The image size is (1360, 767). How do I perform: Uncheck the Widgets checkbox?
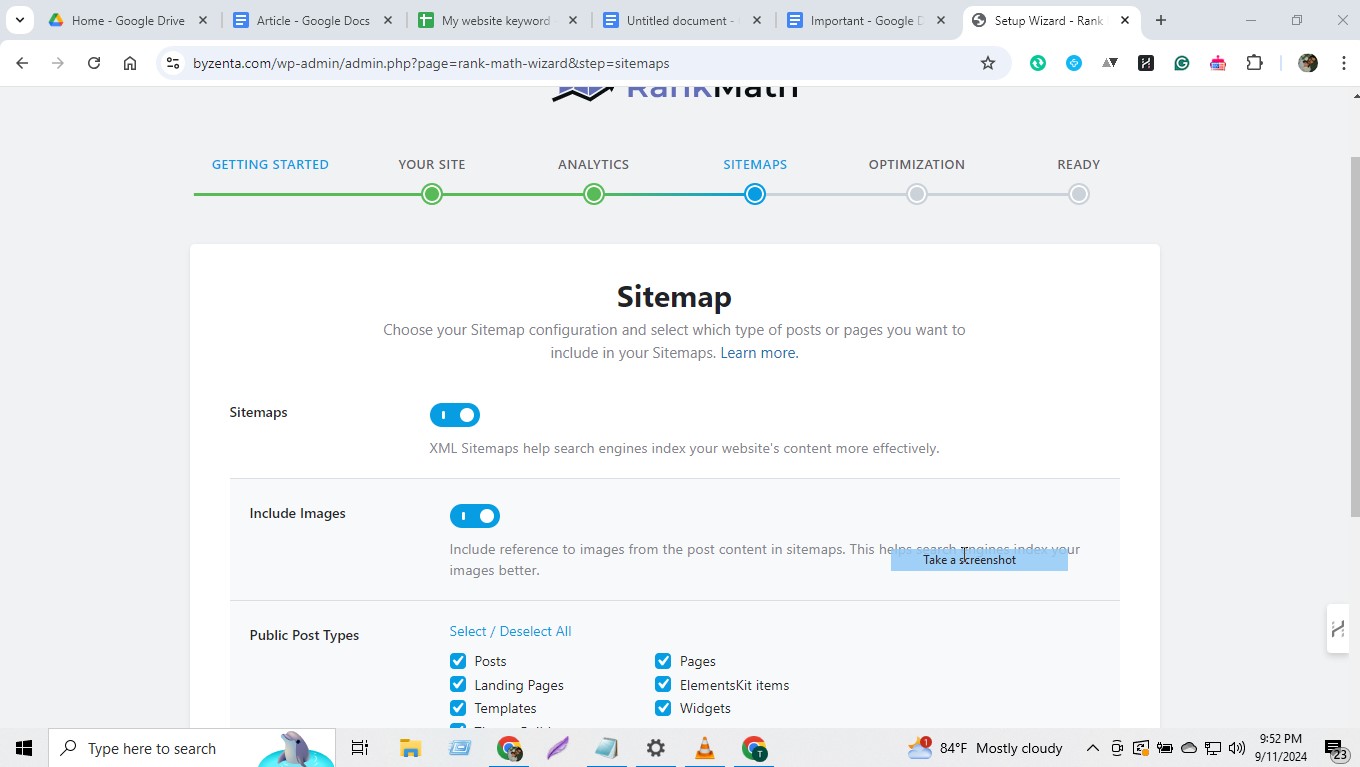(663, 708)
